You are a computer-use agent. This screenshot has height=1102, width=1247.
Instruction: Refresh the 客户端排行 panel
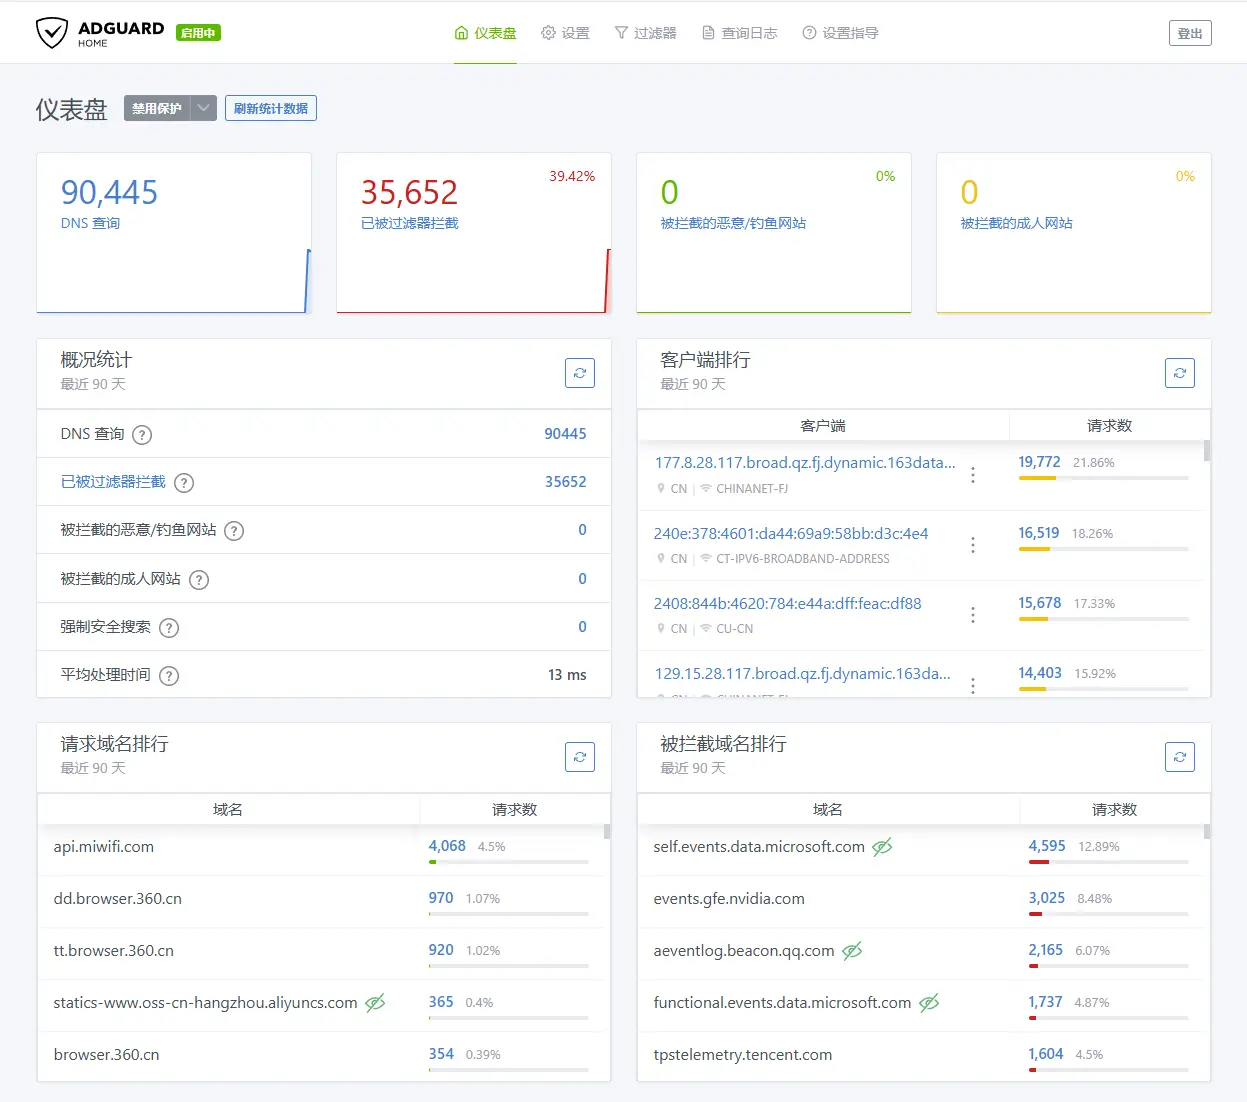point(1180,373)
